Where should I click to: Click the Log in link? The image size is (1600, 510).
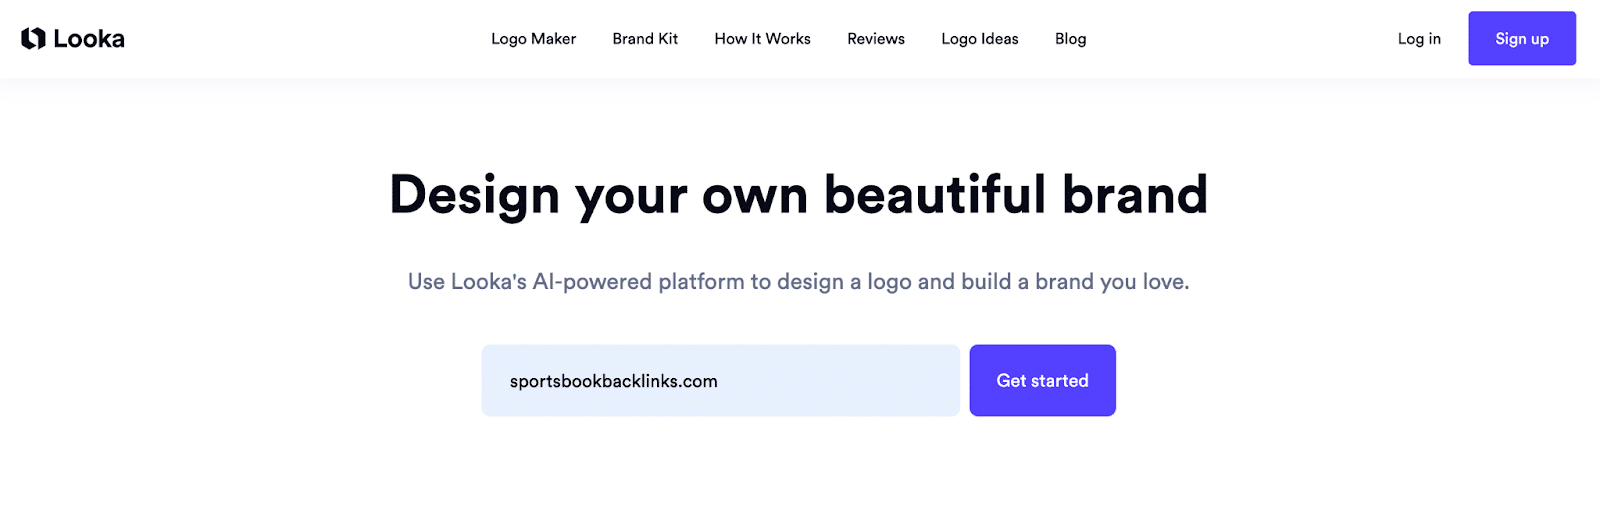click(x=1419, y=39)
